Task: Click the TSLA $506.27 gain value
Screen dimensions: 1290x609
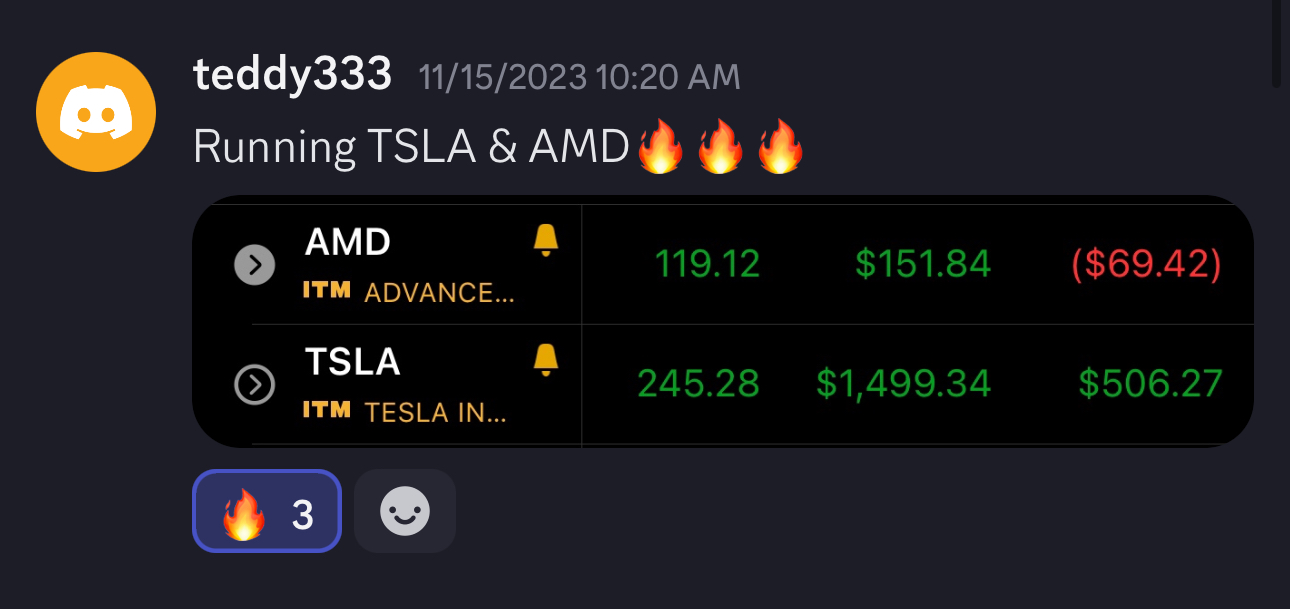Action: 1150,383
